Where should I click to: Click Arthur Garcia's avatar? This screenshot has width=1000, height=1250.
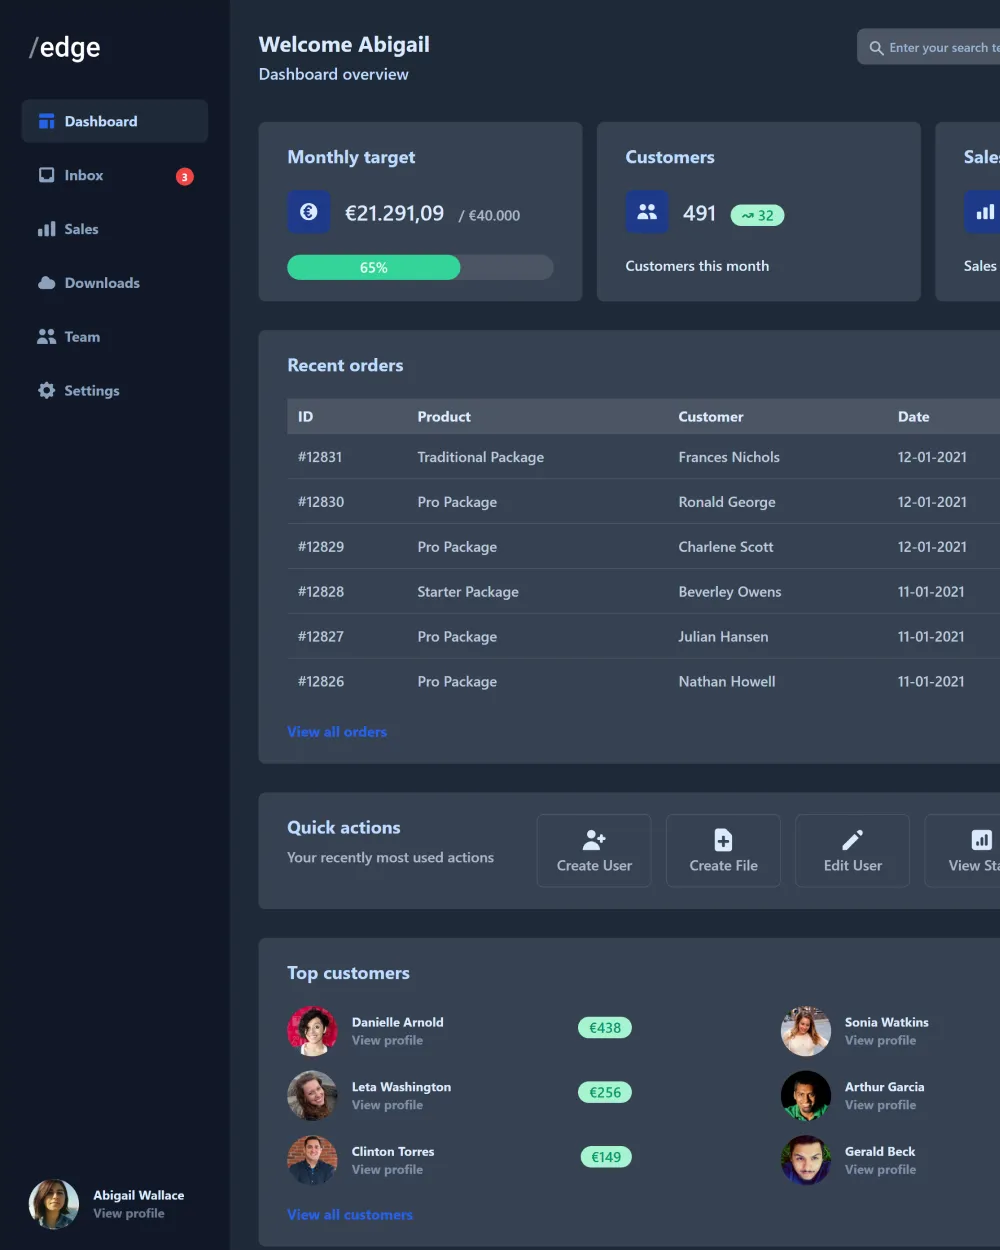[806, 1096]
